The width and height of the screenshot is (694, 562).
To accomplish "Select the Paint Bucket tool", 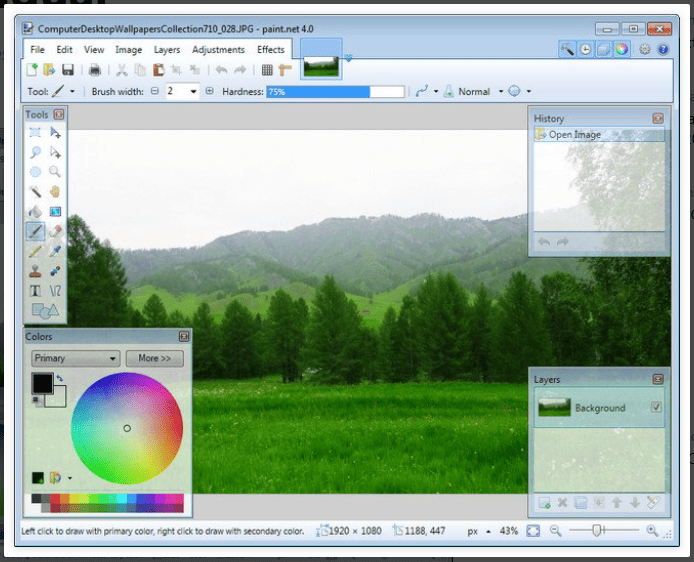I will 35,212.
